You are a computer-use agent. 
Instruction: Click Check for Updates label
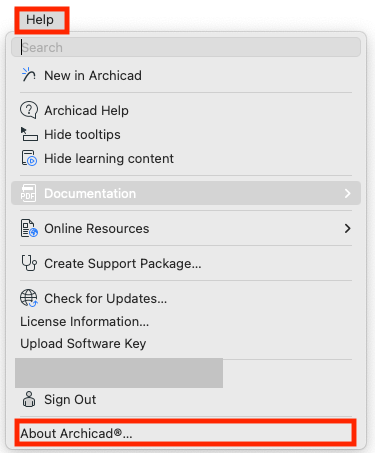105,298
